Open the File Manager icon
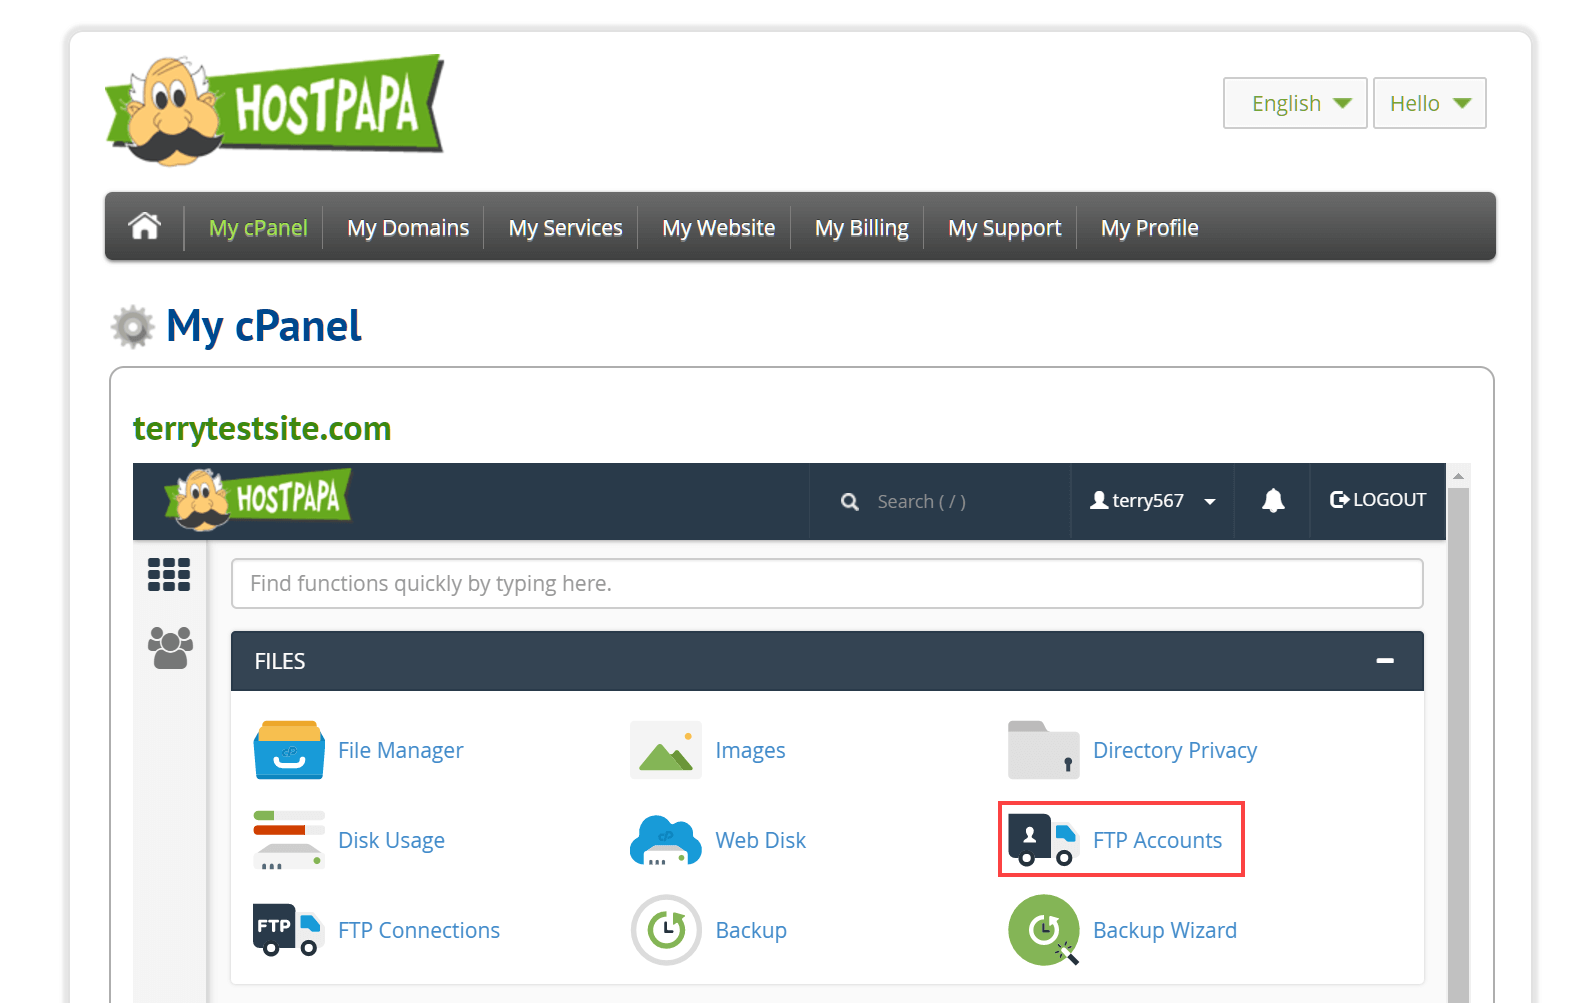The width and height of the screenshot is (1579, 1003). point(289,750)
